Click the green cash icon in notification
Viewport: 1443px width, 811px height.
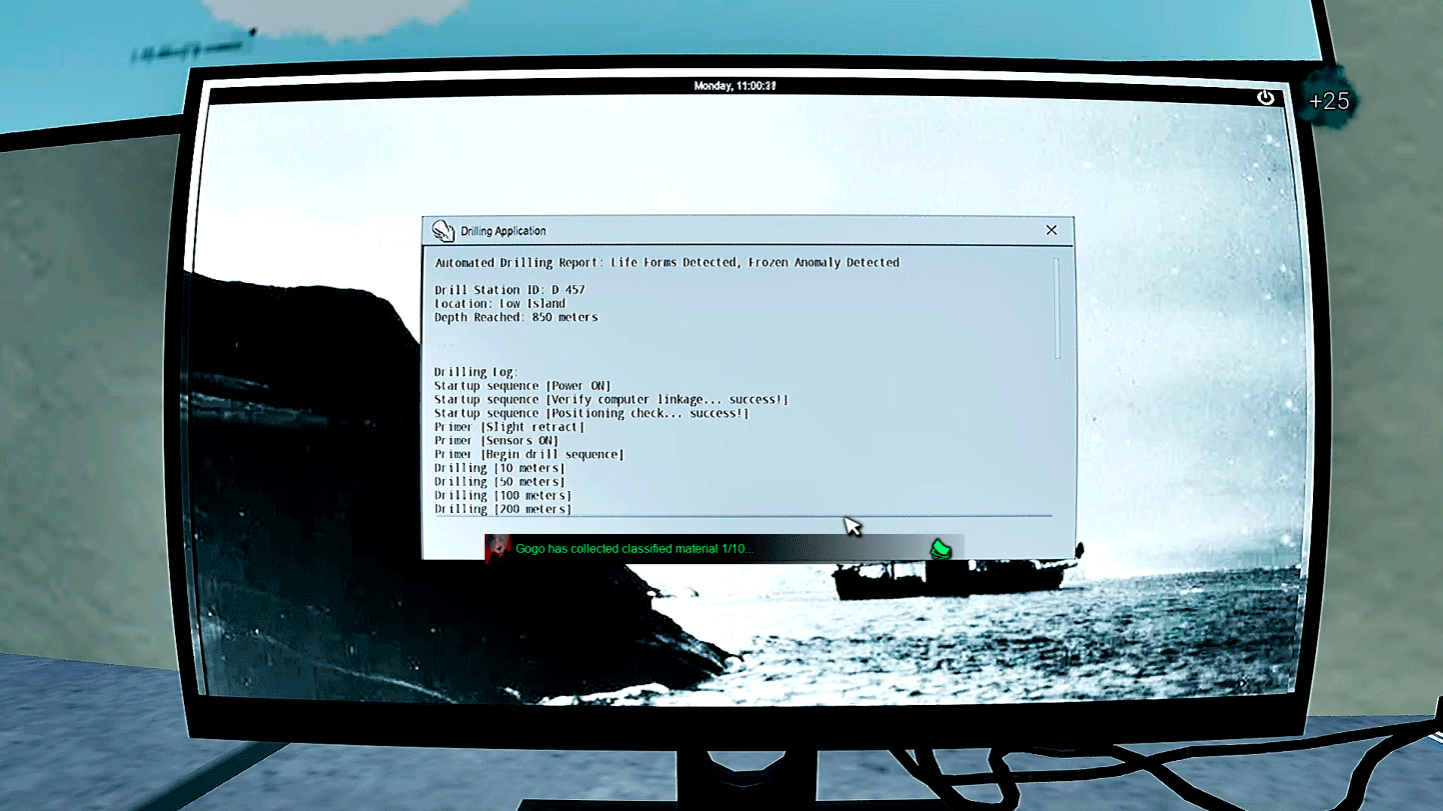(940, 548)
